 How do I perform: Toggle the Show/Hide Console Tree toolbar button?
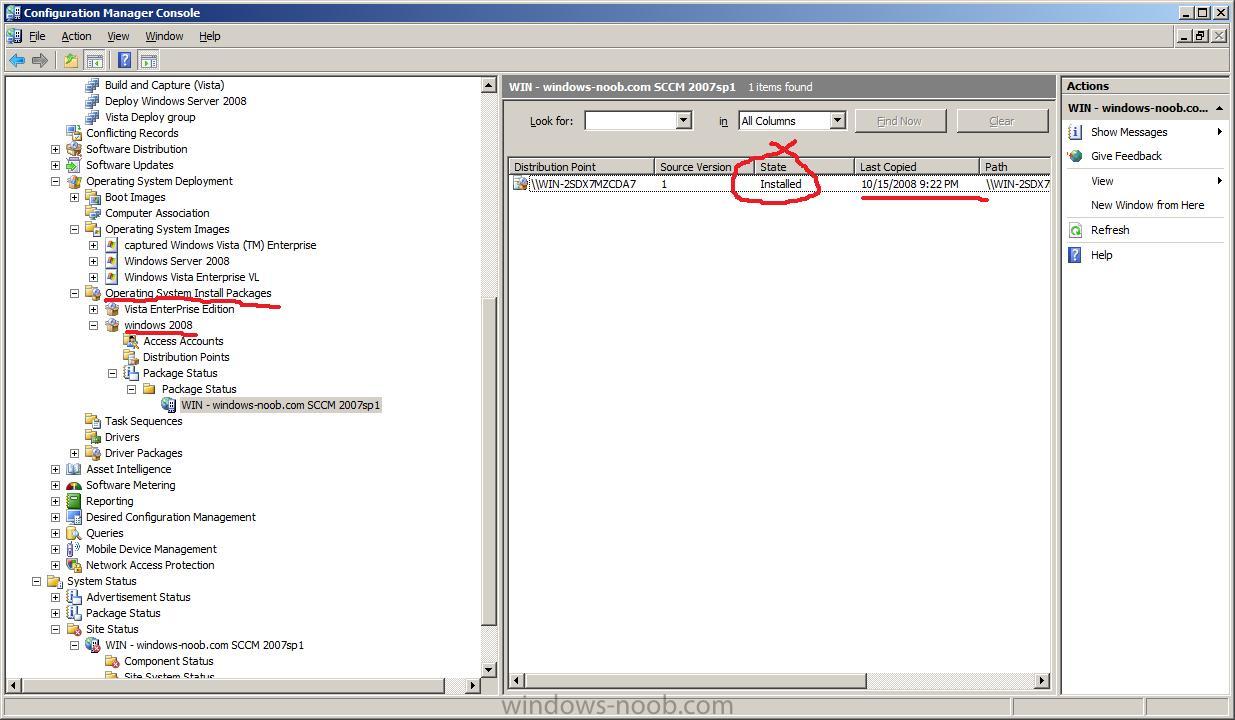click(x=94, y=61)
